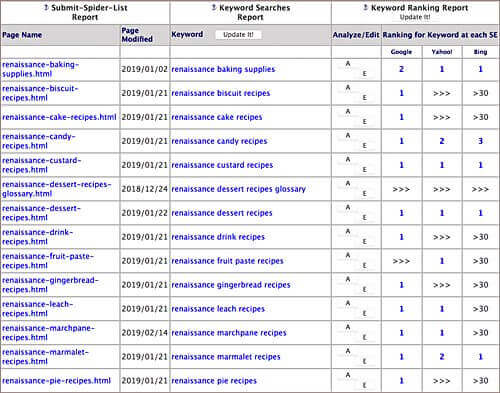Click keyword 'renaissance baking supplies'
This screenshot has height=393, width=500.
[223, 69]
